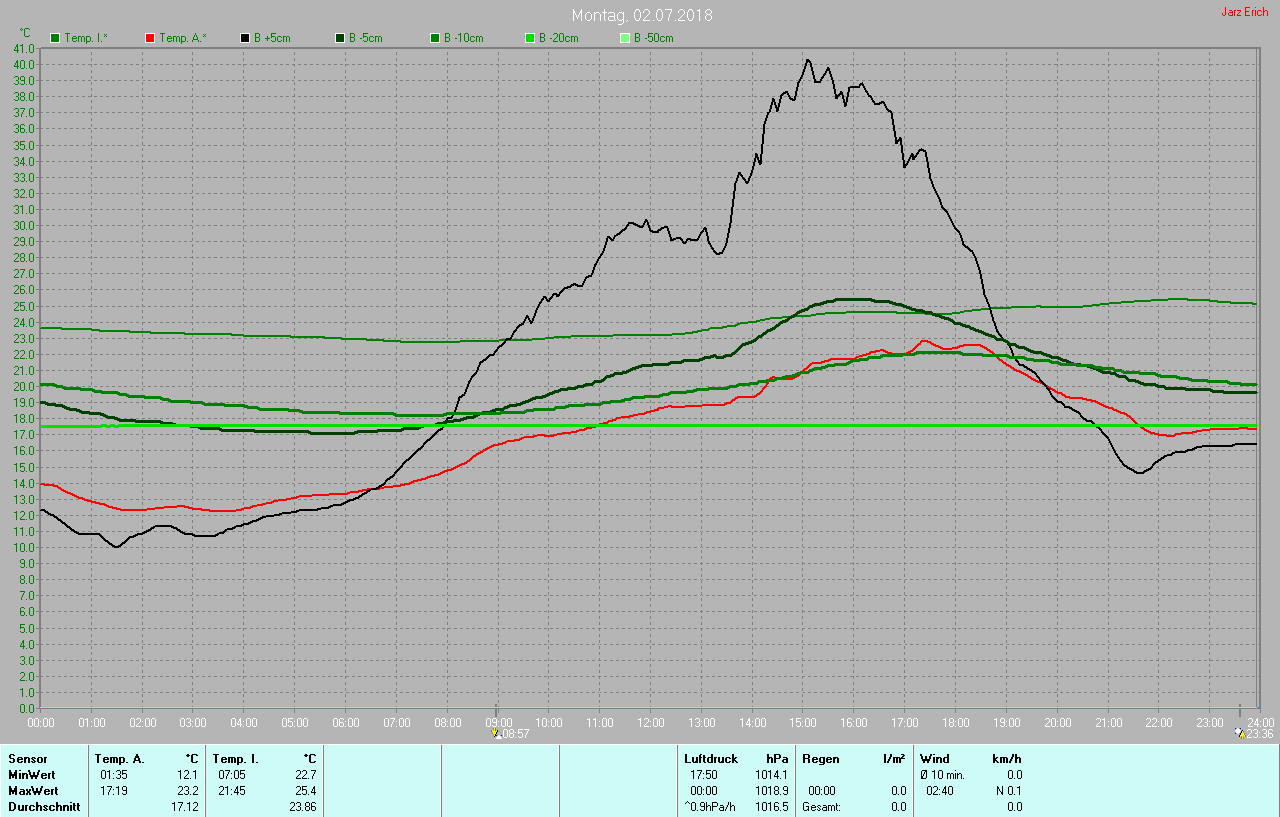Click the 30.0 label on the temperature axis
Image resolution: width=1280 pixels, height=817 pixels.
pos(24,225)
